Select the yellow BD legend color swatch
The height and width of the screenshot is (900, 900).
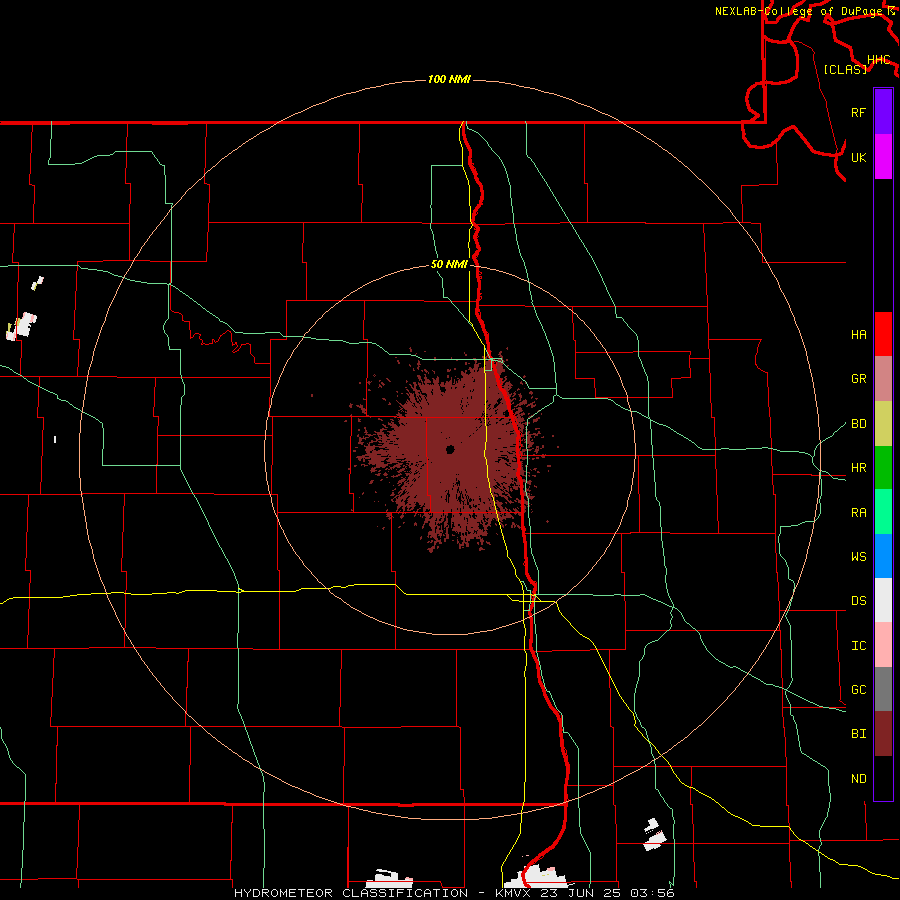click(x=883, y=424)
